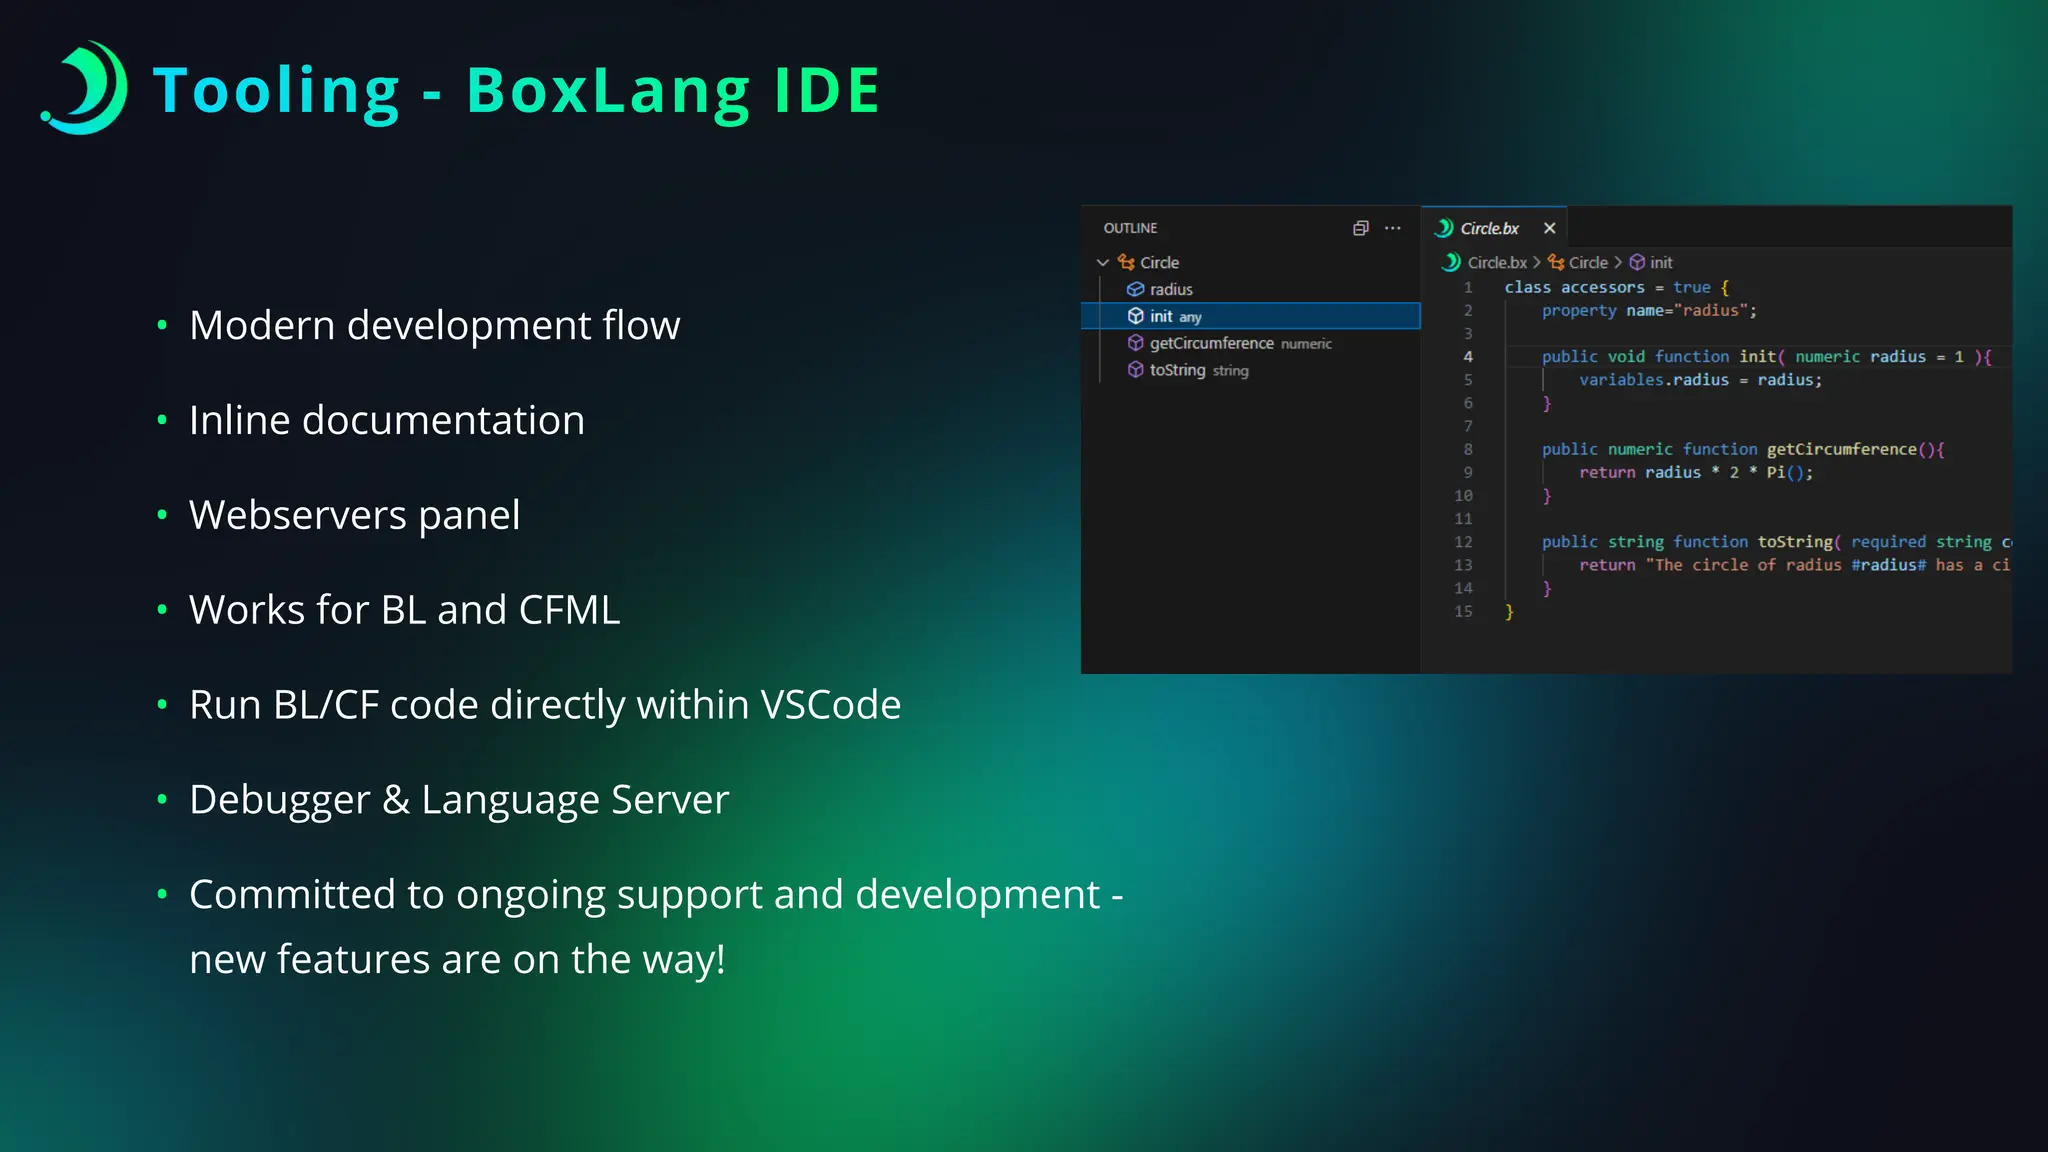Click the 'variables.radius = radius;' line
2048x1152 pixels.
(1700, 380)
